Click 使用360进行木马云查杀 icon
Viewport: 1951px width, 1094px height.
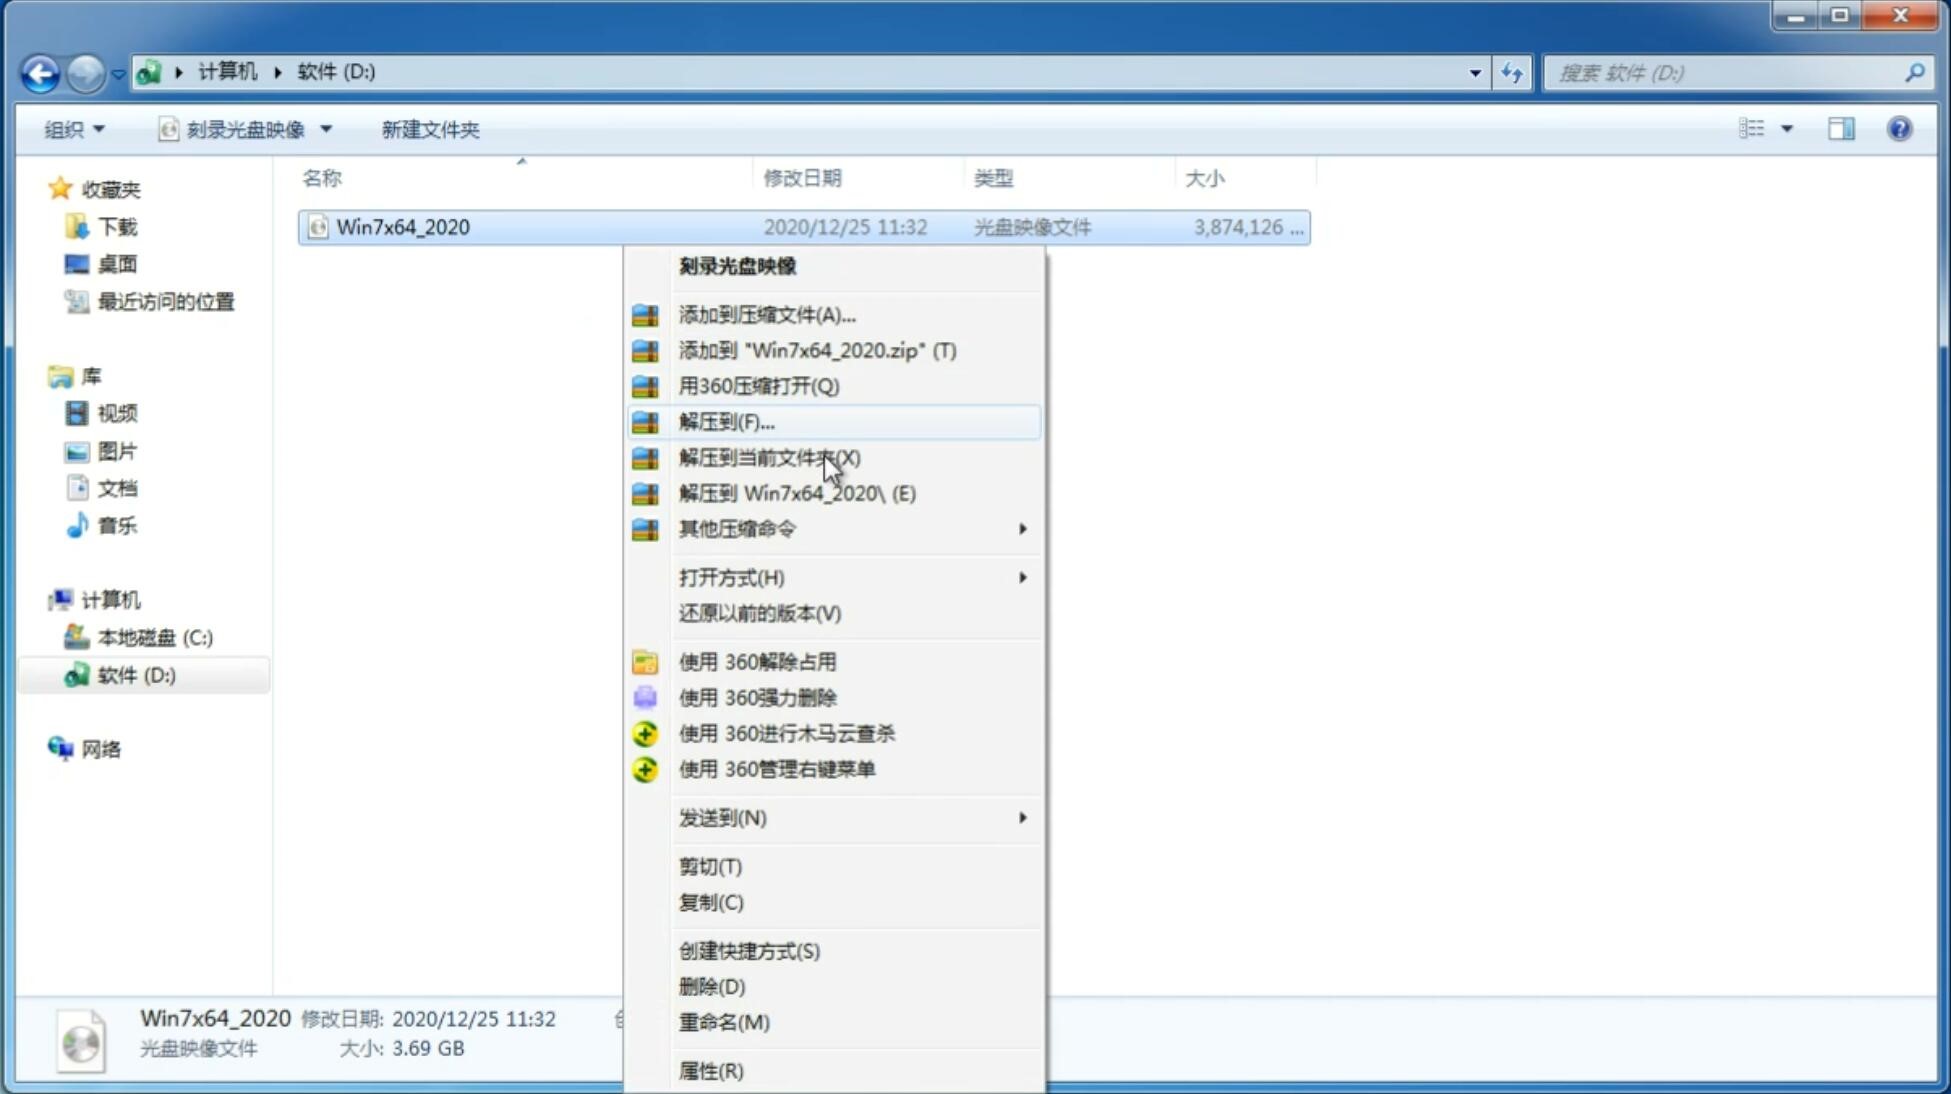tap(643, 733)
